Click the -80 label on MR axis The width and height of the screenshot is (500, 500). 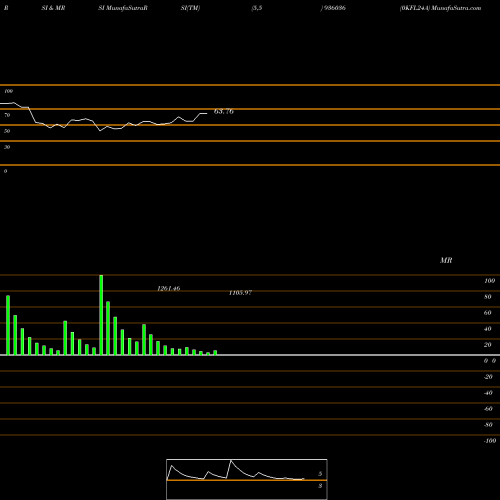(488, 425)
